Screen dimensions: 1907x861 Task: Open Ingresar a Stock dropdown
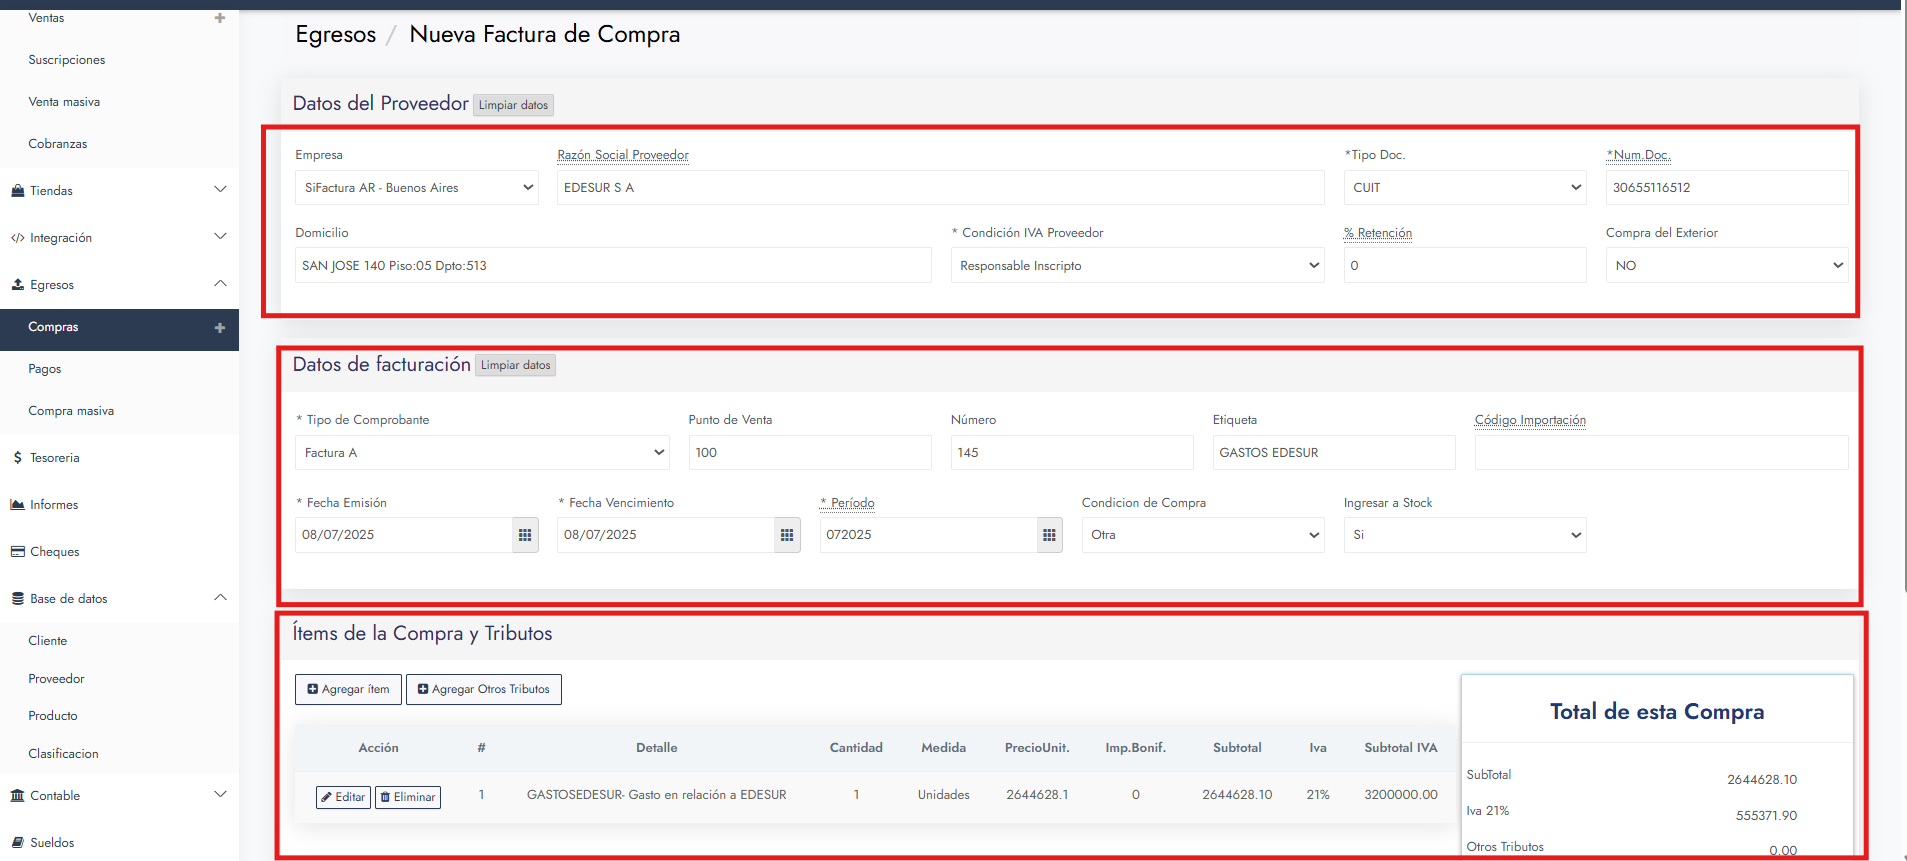[x=1465, y=535]
